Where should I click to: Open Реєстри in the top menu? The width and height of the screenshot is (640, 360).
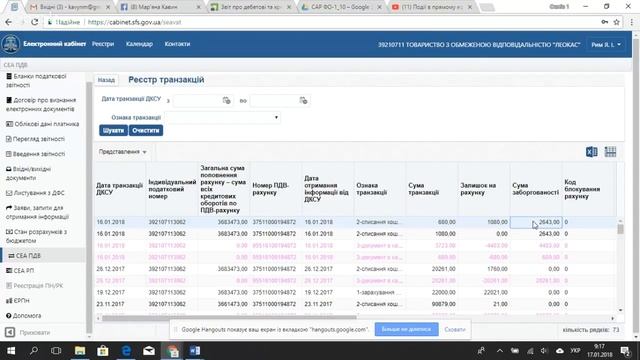tap(103, 44)
